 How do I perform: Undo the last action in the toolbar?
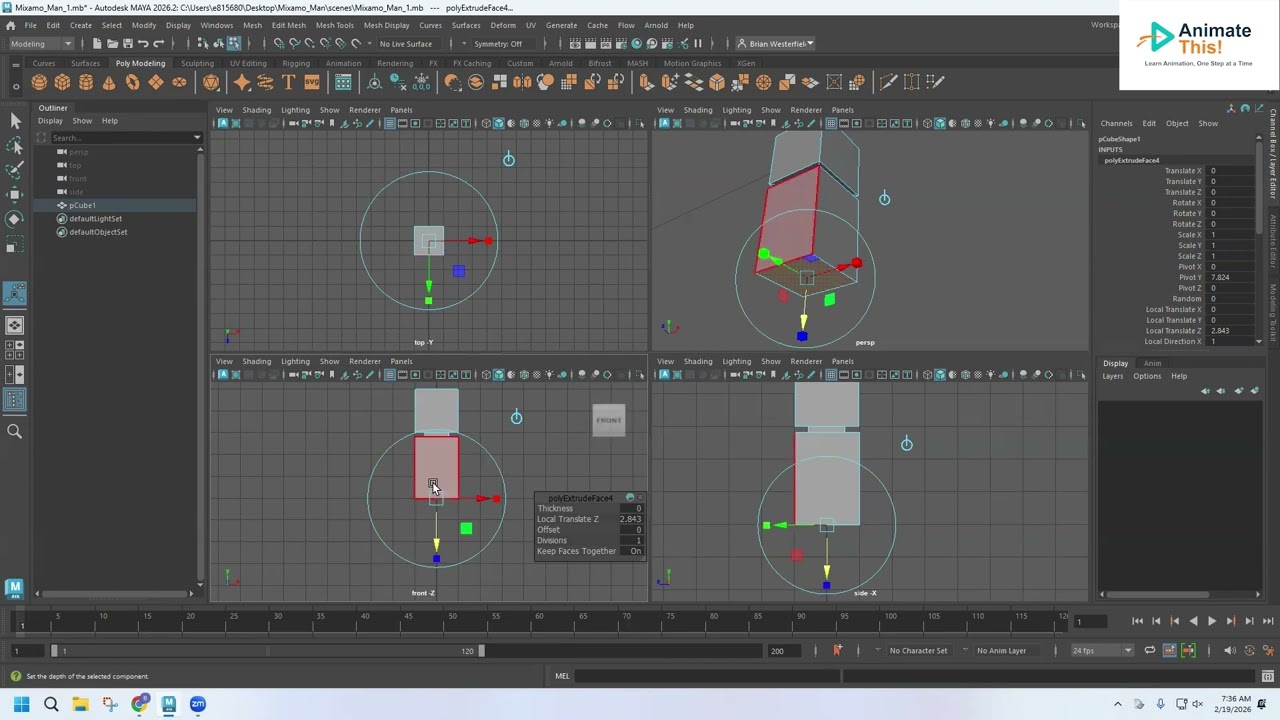(x=143, y=44)
